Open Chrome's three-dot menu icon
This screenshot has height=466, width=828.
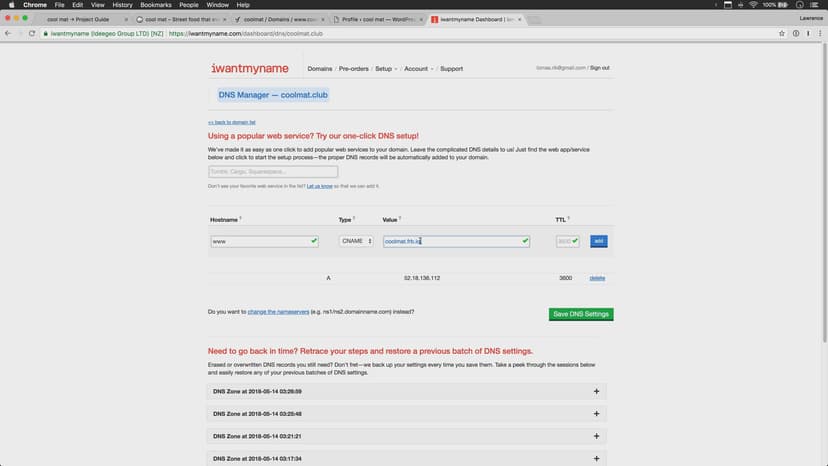(819, 33)
